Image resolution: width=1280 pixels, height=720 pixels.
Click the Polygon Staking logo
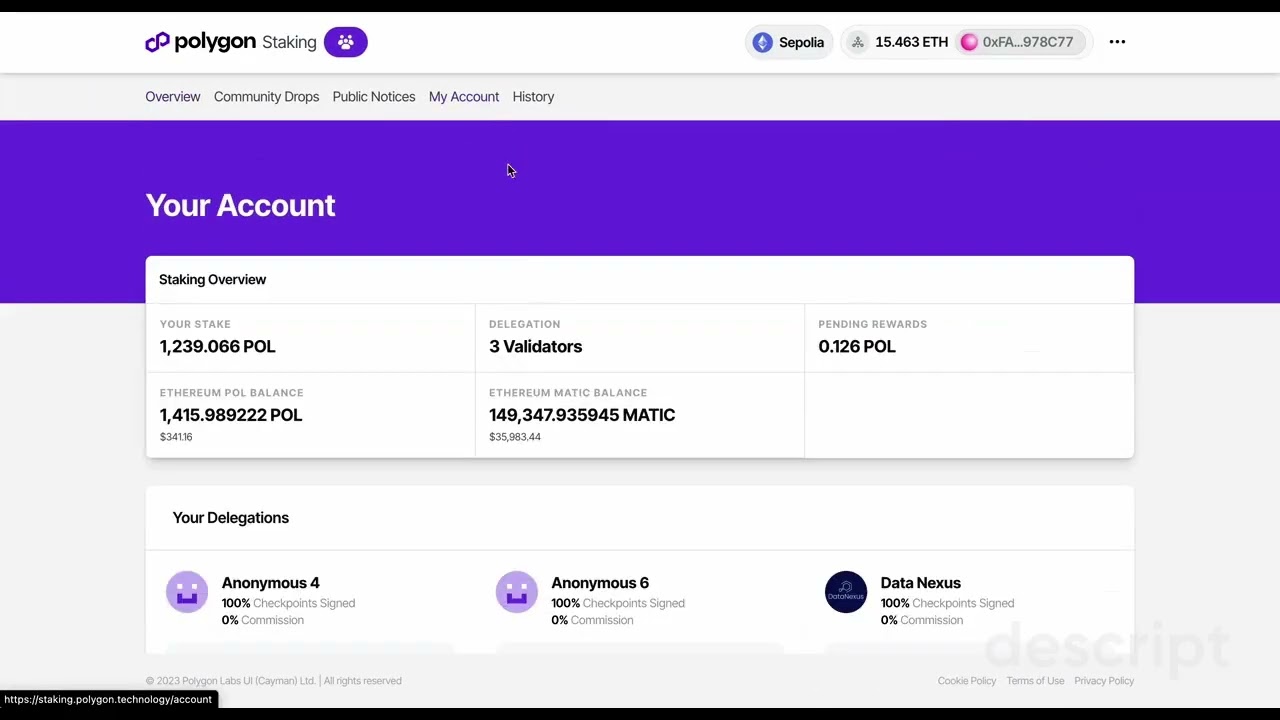pos(230,42)
